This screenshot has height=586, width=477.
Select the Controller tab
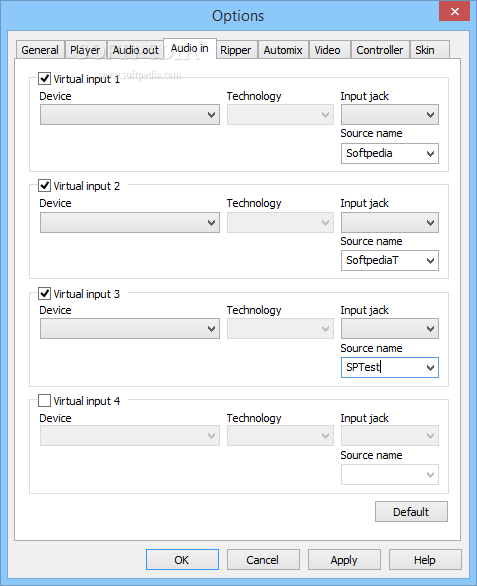click(379, 50)
